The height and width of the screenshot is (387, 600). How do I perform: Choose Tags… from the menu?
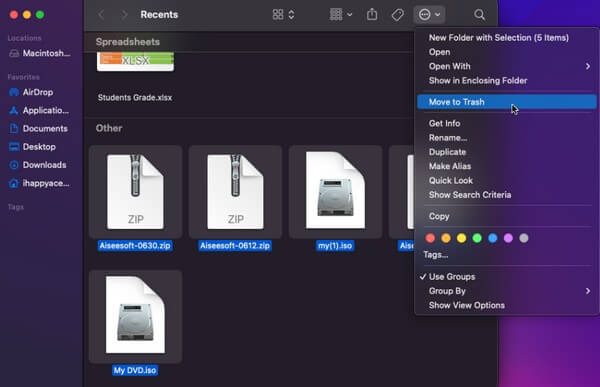[435, 255]
